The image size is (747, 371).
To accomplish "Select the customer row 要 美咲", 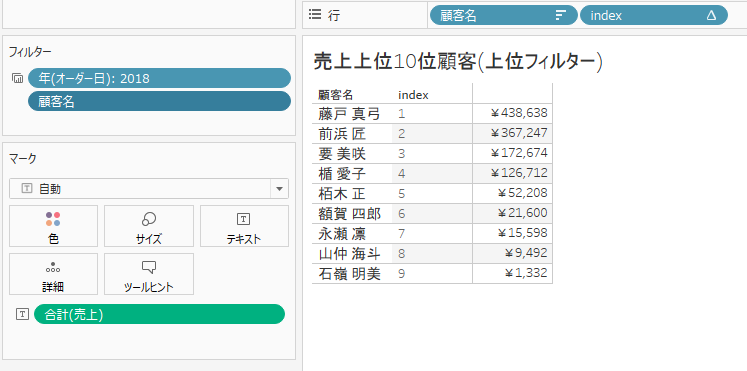I will click(342, 153).
